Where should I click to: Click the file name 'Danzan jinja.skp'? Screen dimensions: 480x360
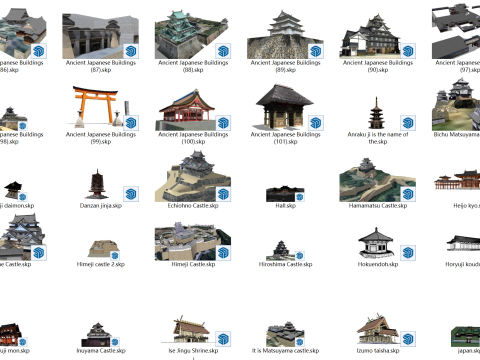(101, 206)
